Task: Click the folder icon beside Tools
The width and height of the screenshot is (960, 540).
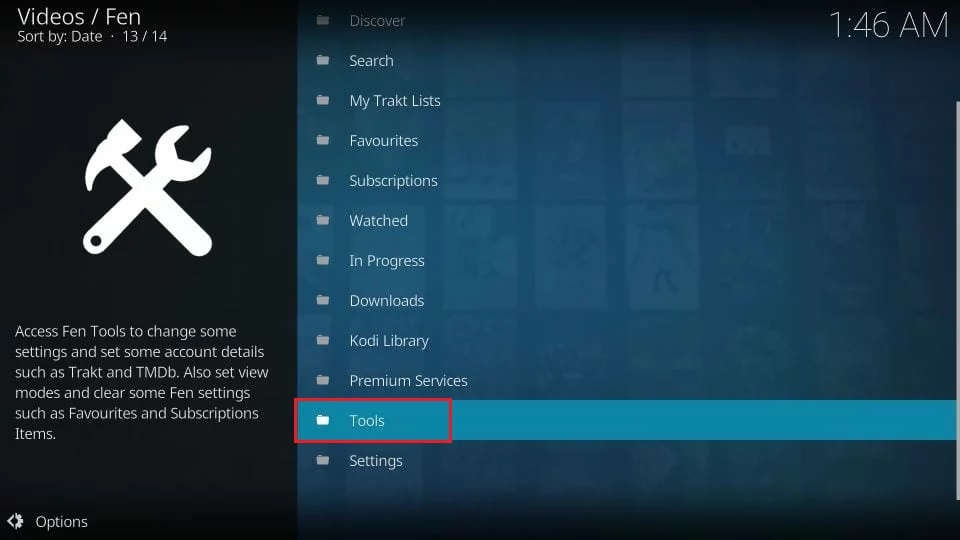Action: [x=323, y=421]
